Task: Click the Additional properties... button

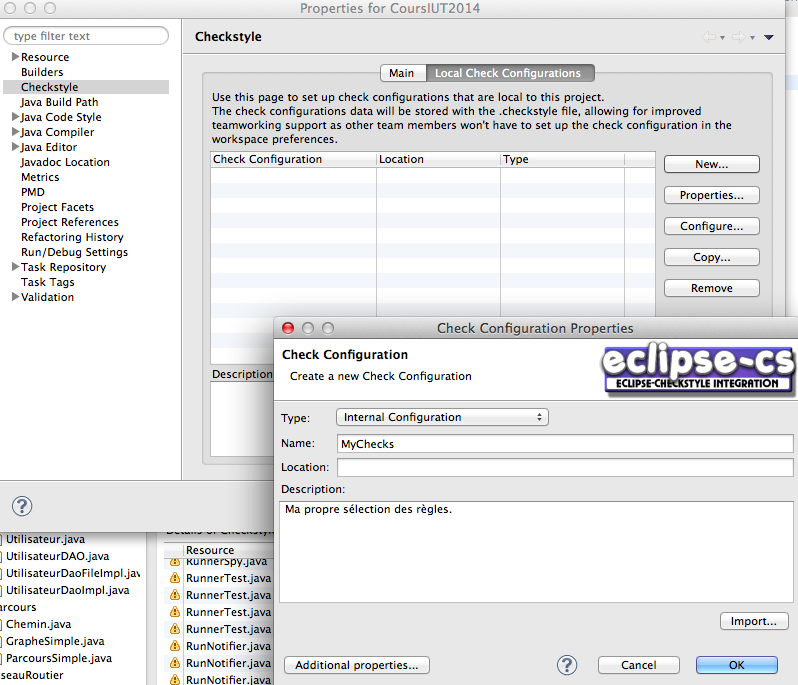Action: pyautogui.click(x=357, y=665)
